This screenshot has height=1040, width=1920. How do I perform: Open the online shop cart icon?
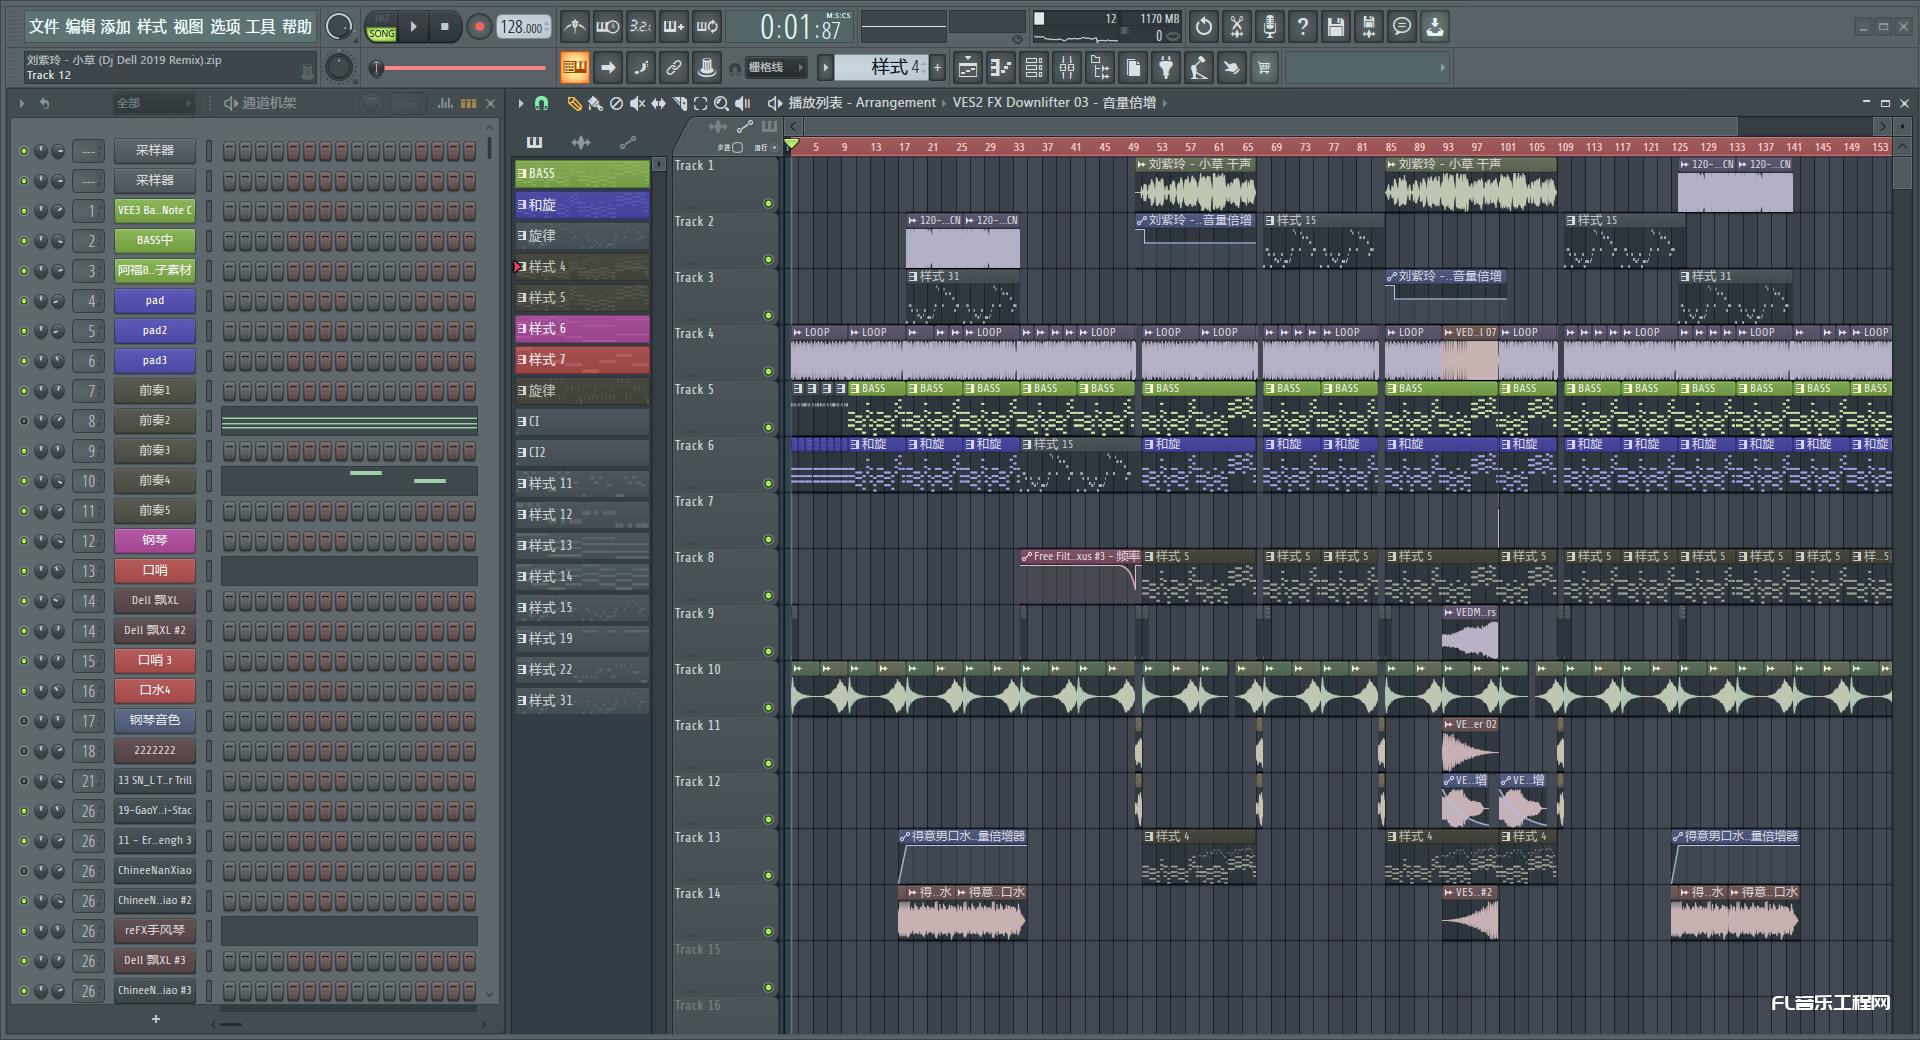1264,68
